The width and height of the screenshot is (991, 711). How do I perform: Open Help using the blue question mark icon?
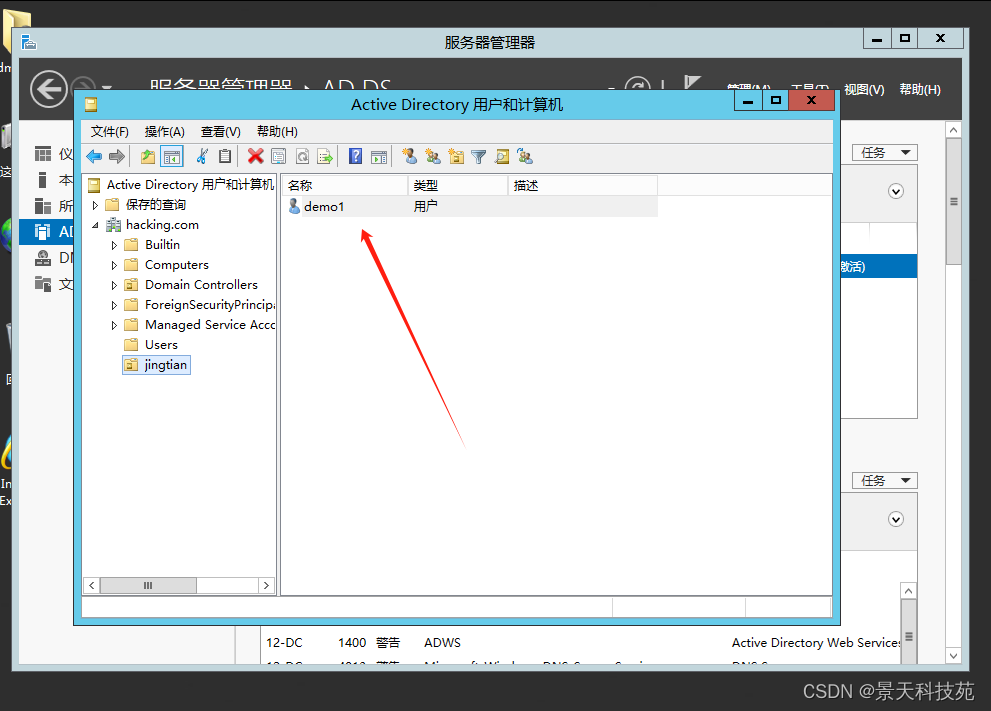point(355,156)
